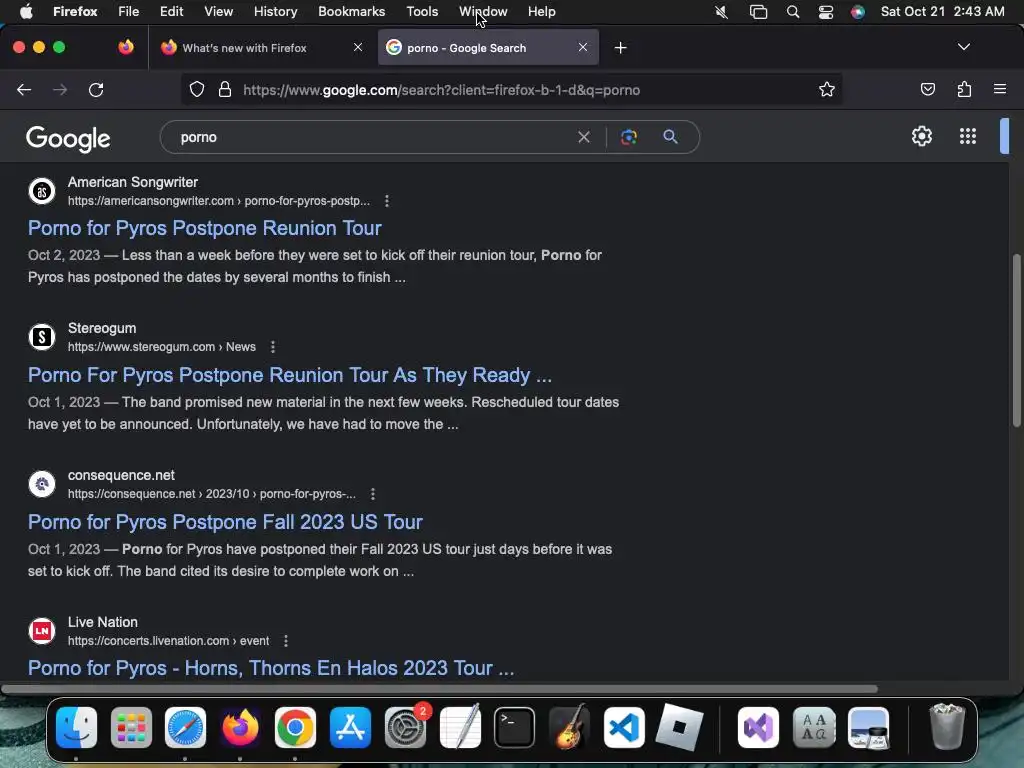Open the File menu
This screenshot has width=1024, height=768.
(x=128, y=12)
